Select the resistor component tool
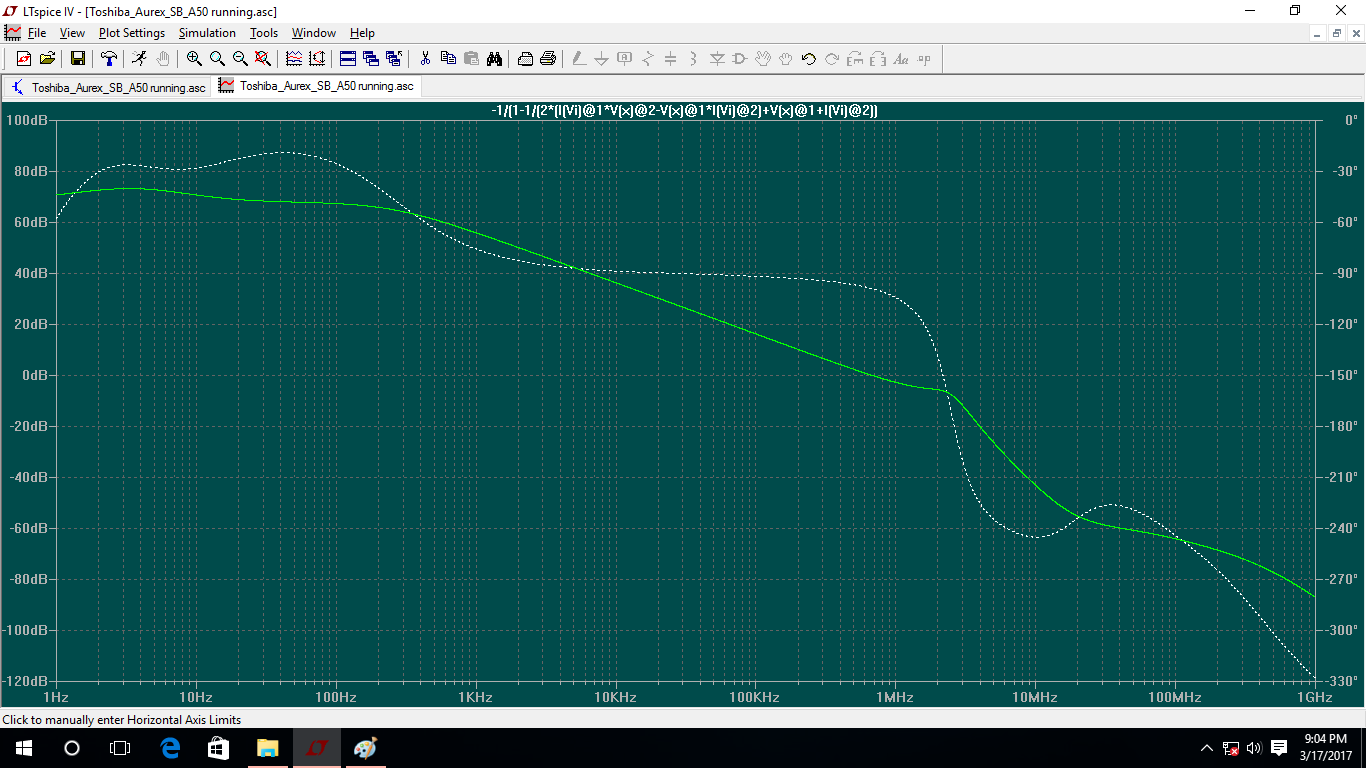This screenshot has height=768, width=1366. click(x=648, y=59)
